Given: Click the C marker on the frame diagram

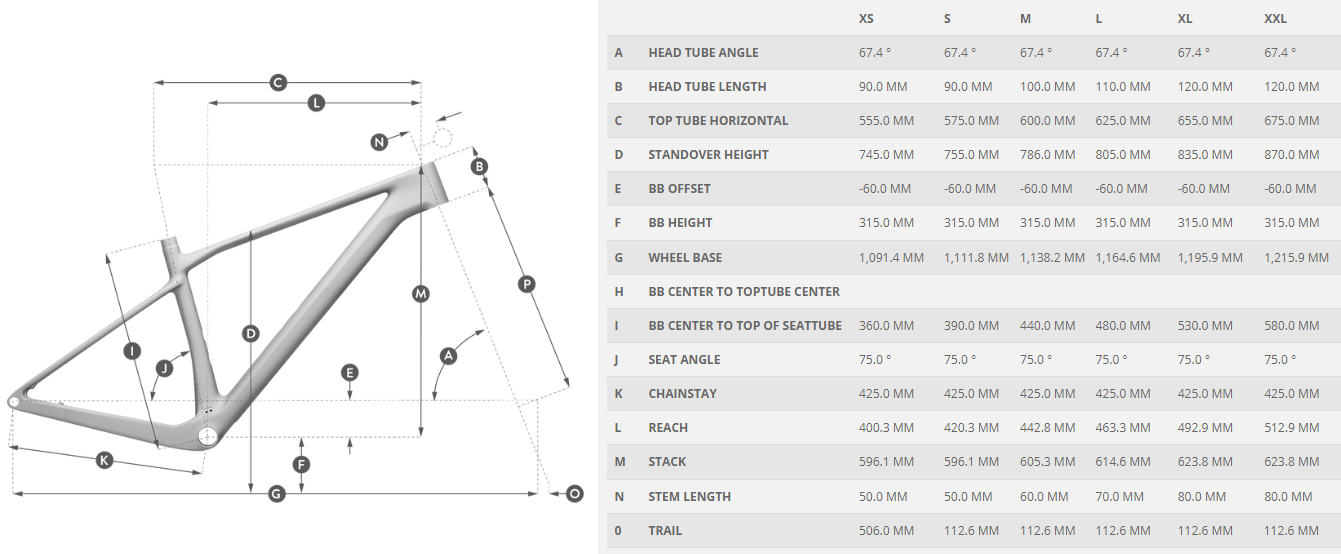Looking at the screenshot, I should [279, 83].
